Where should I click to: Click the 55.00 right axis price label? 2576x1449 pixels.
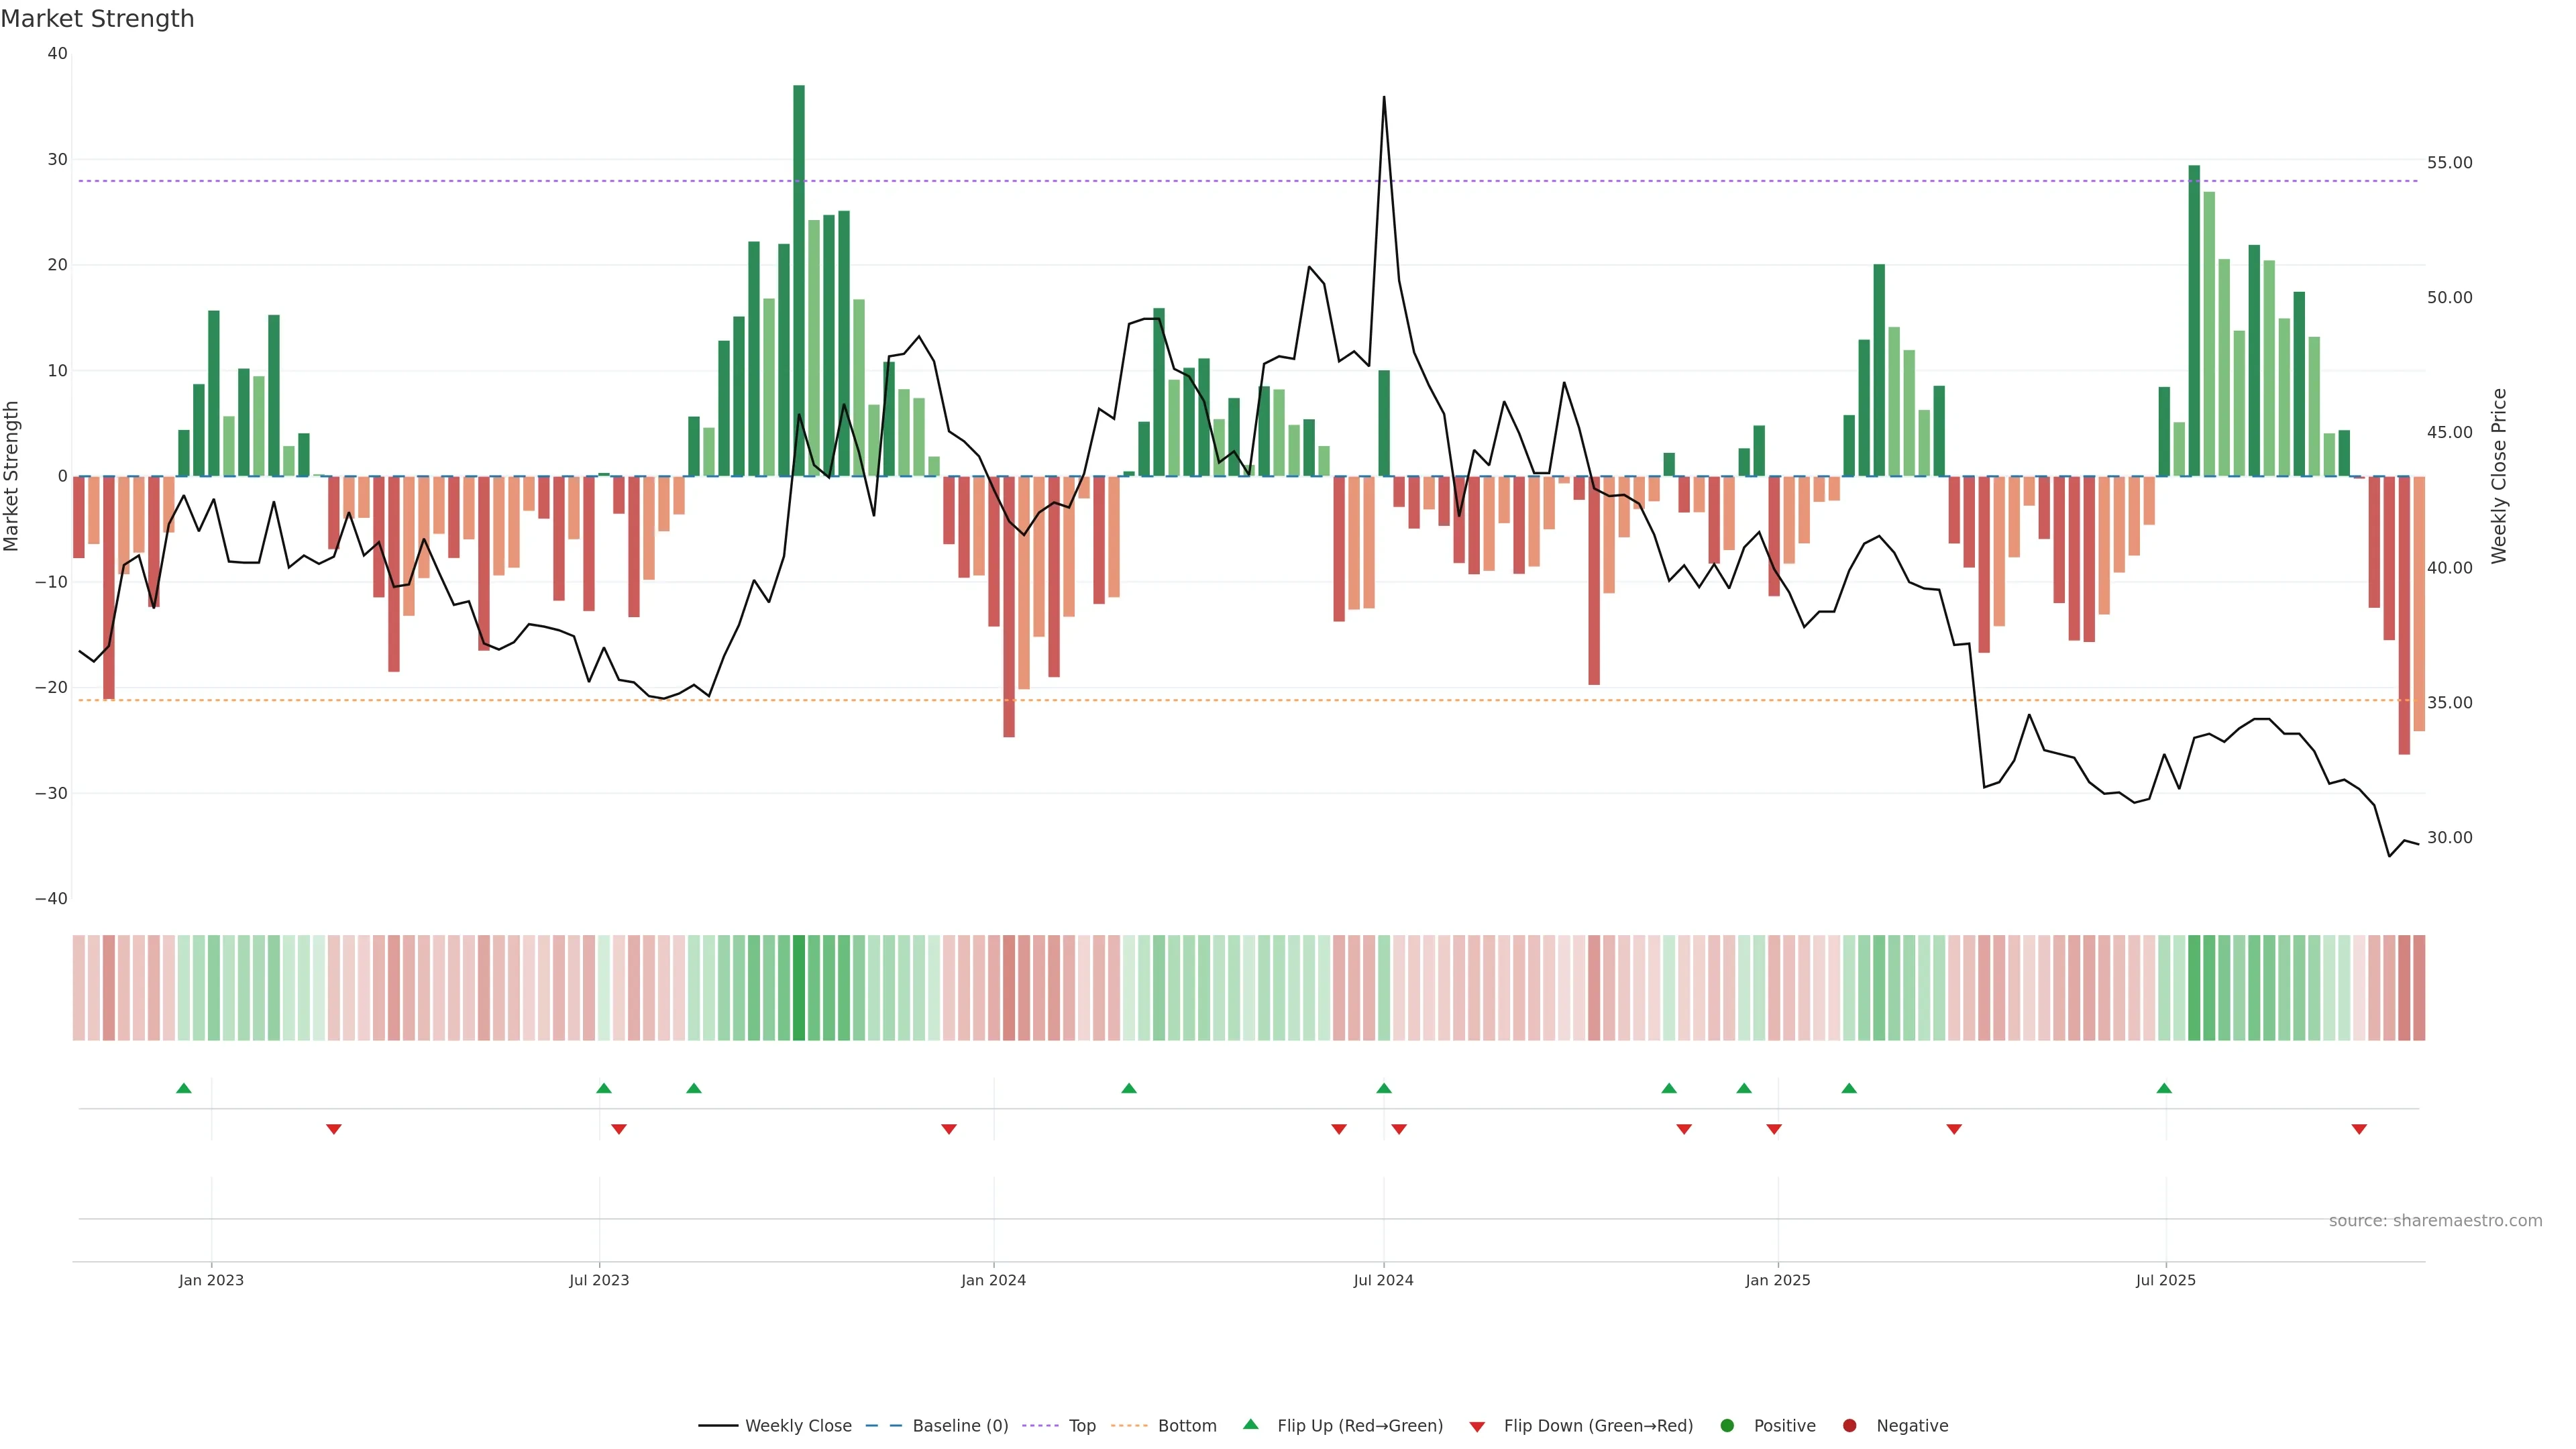[x=2449, y=162]
